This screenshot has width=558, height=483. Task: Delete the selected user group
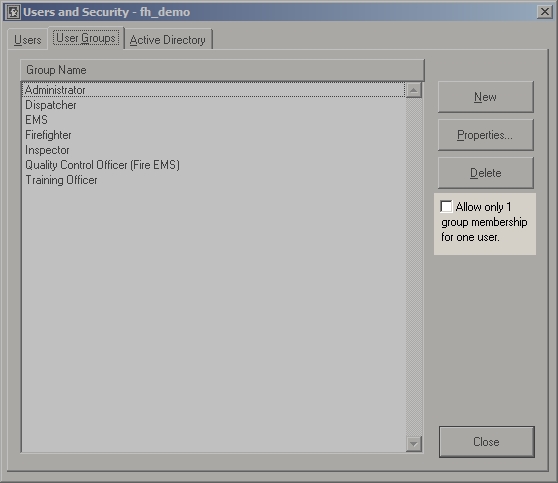485,173
